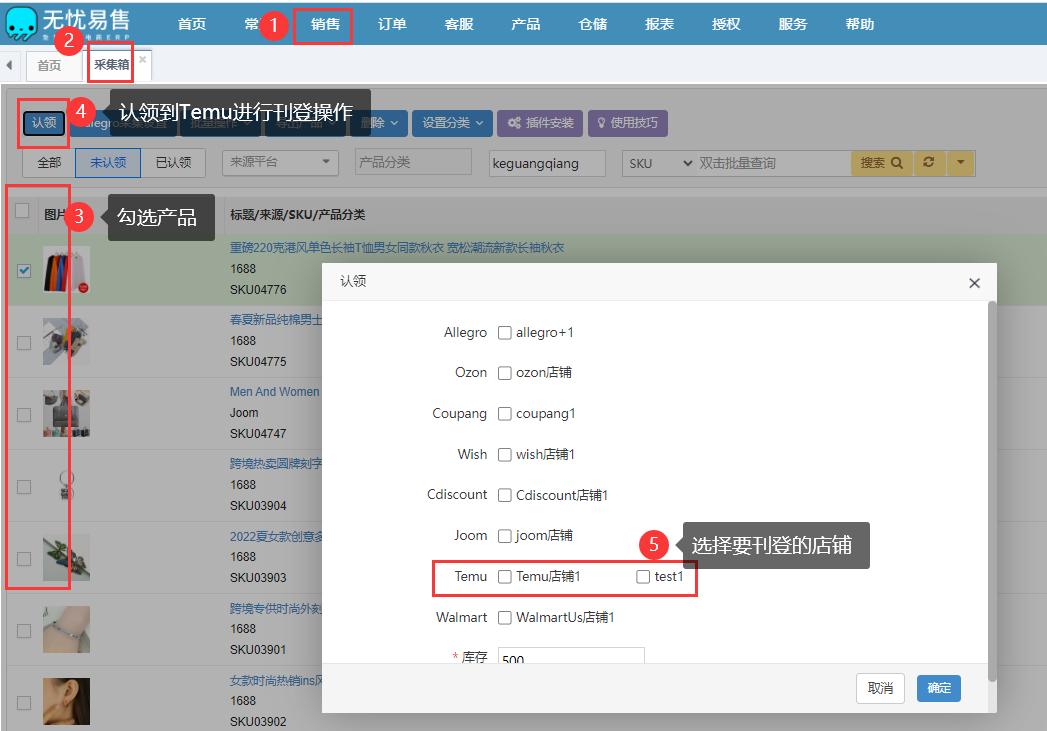Check the Temu店铺1 checkbox
1047x731 pixels.
506,577
